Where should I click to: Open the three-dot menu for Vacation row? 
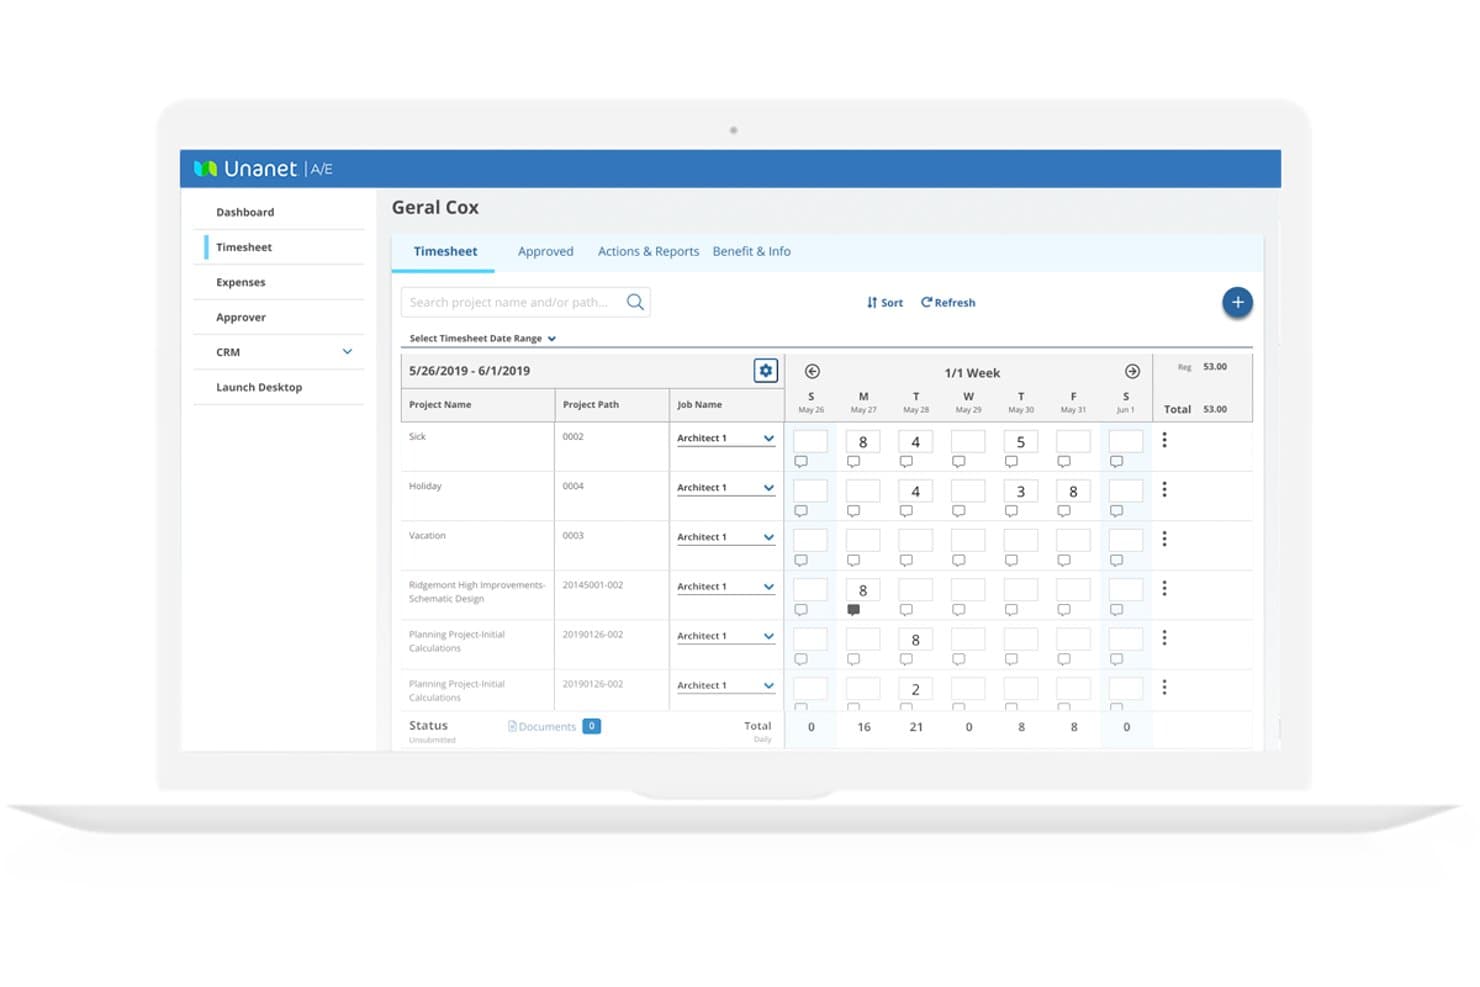[1164, 539]
